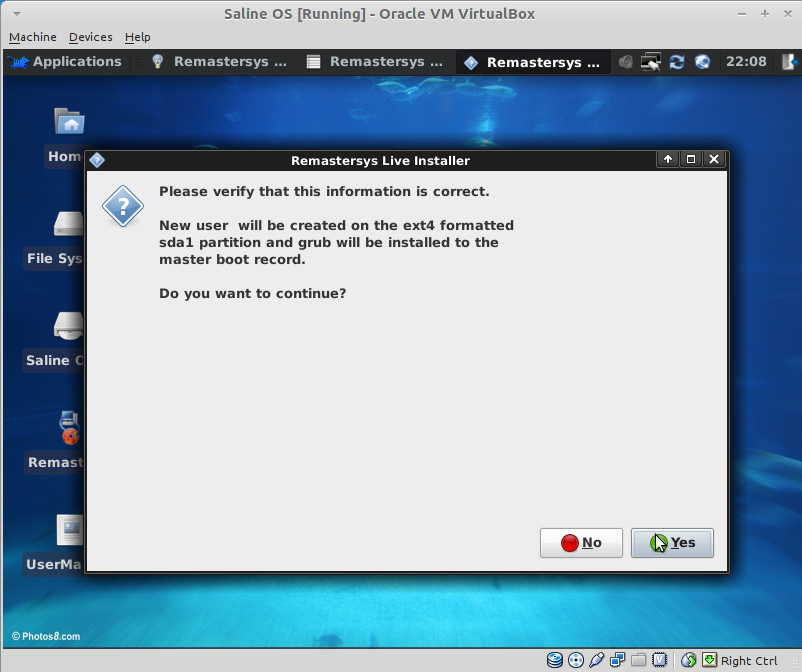
Task: Click the Applications menu mouse logo icon
Action: (x=18, y=62)
